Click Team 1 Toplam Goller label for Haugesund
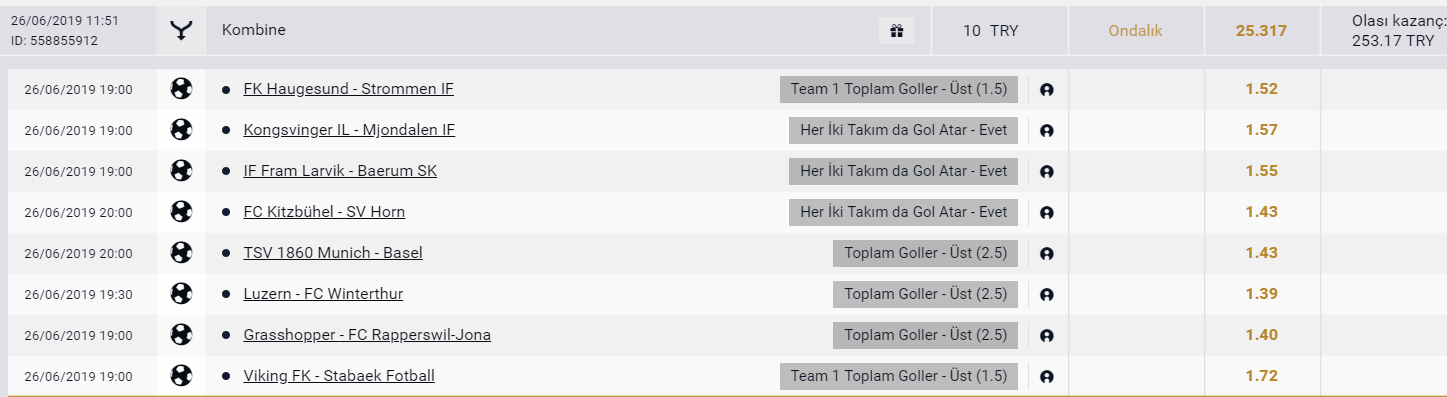The width and height of the screenshot is (1447, 397). [899, 89]
